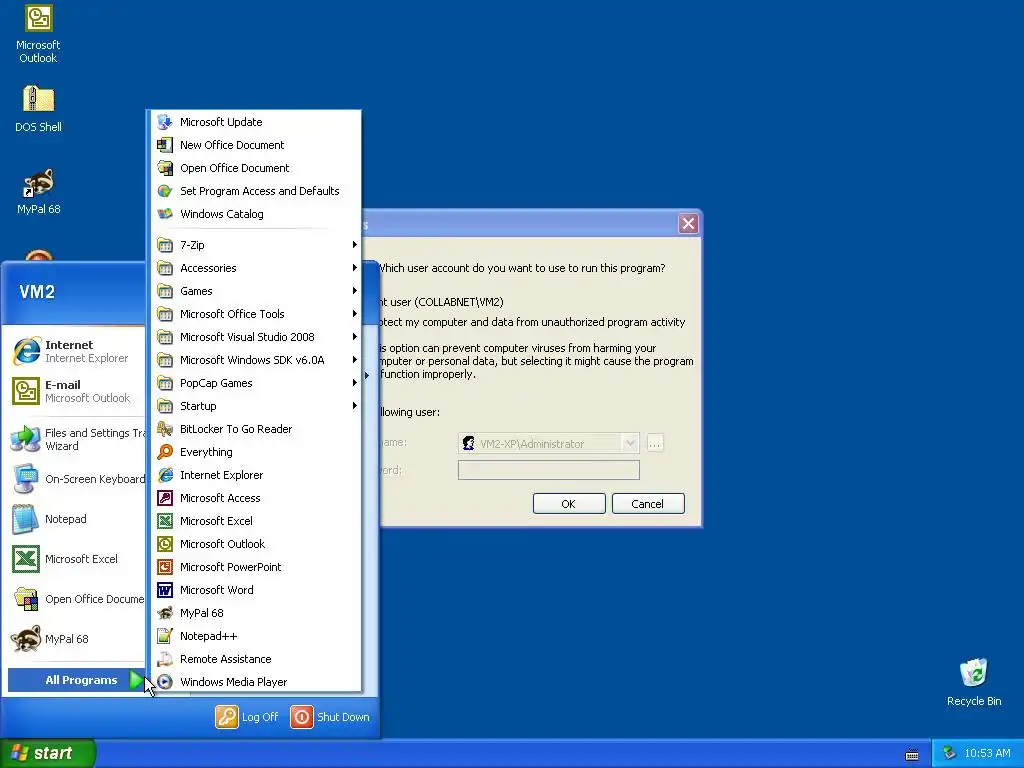Click the MyPal 68 icon in All Programs
The width and height of the screenshot is (1024, 768).
[x=165, y=613]
